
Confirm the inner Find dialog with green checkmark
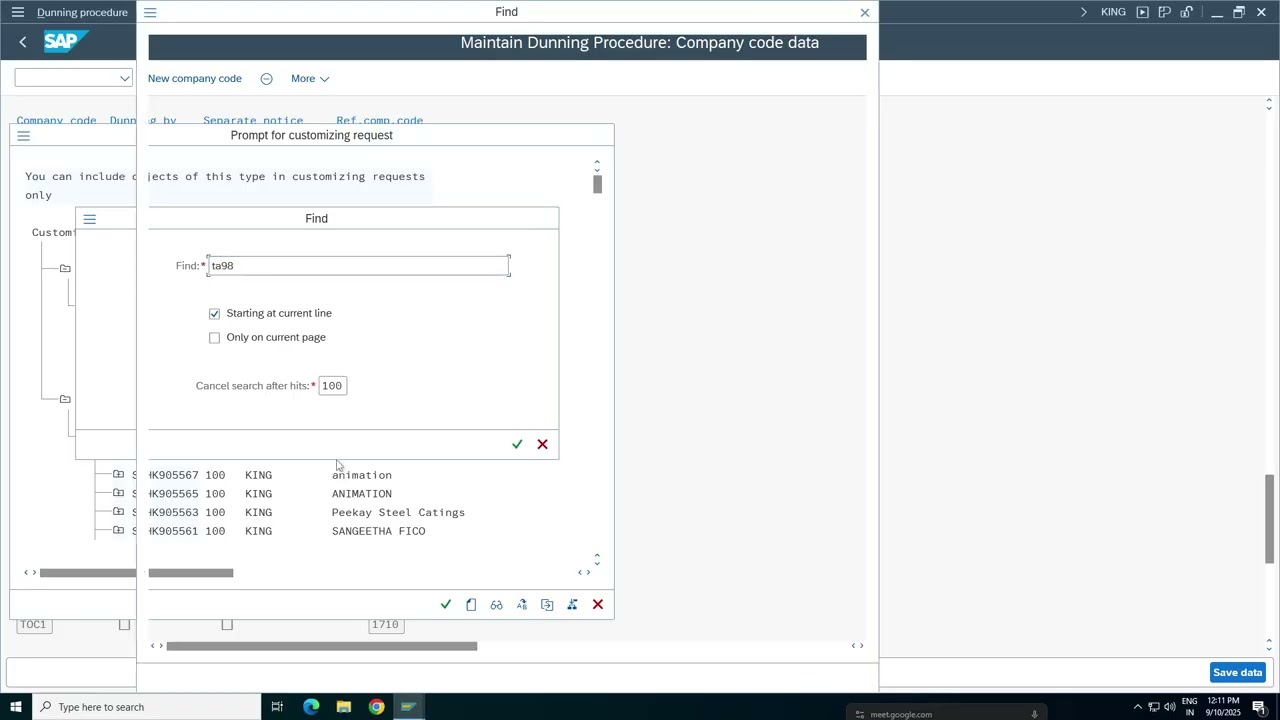tap(517, 444)
